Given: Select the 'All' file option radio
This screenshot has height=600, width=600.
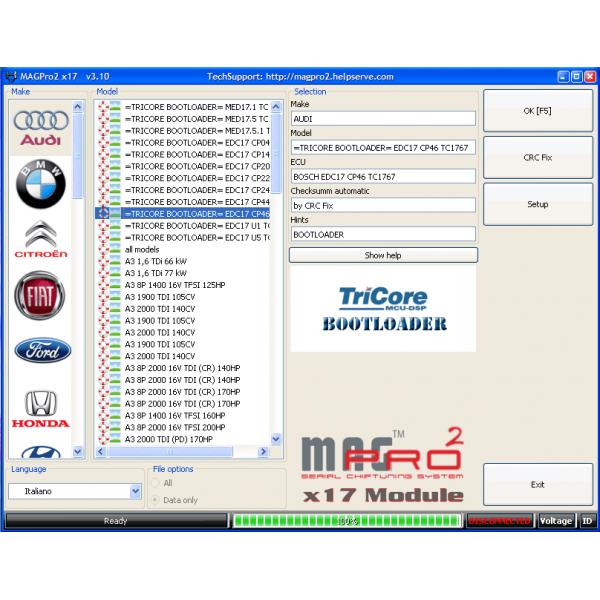Looking at the screenshot, I should [155, 483].
